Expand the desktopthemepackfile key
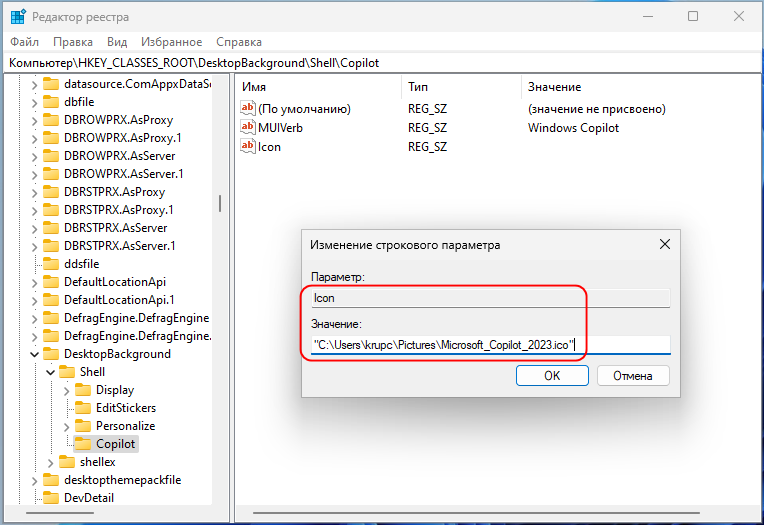The height and width of the screenshot is (525, 764). coord(34,481)
